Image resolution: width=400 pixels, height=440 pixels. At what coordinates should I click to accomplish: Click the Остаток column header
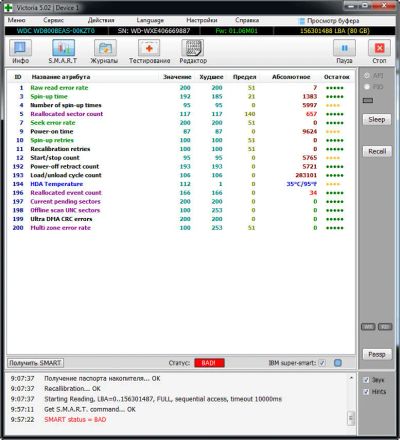pyautogui.click(x=337, y=77)
